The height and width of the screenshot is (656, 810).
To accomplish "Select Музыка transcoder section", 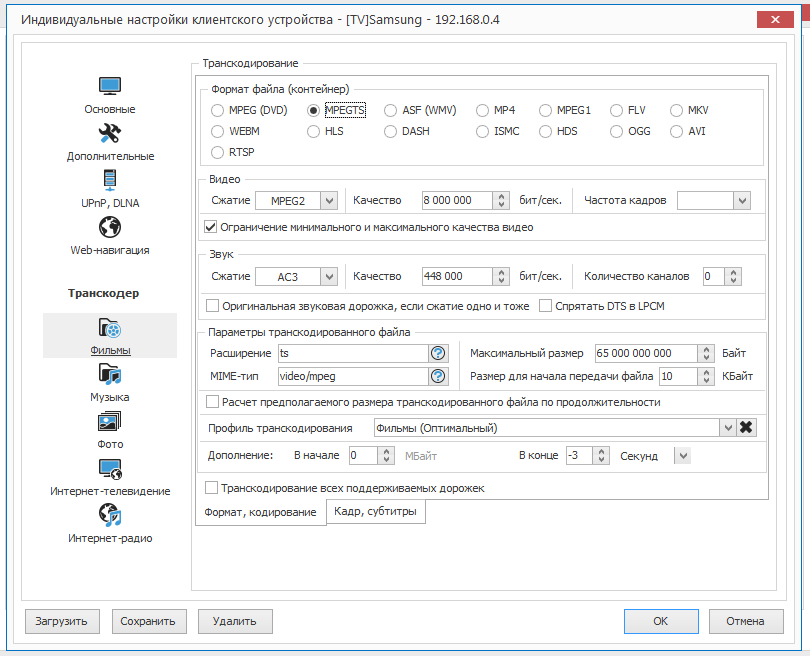I will (109, 383).
